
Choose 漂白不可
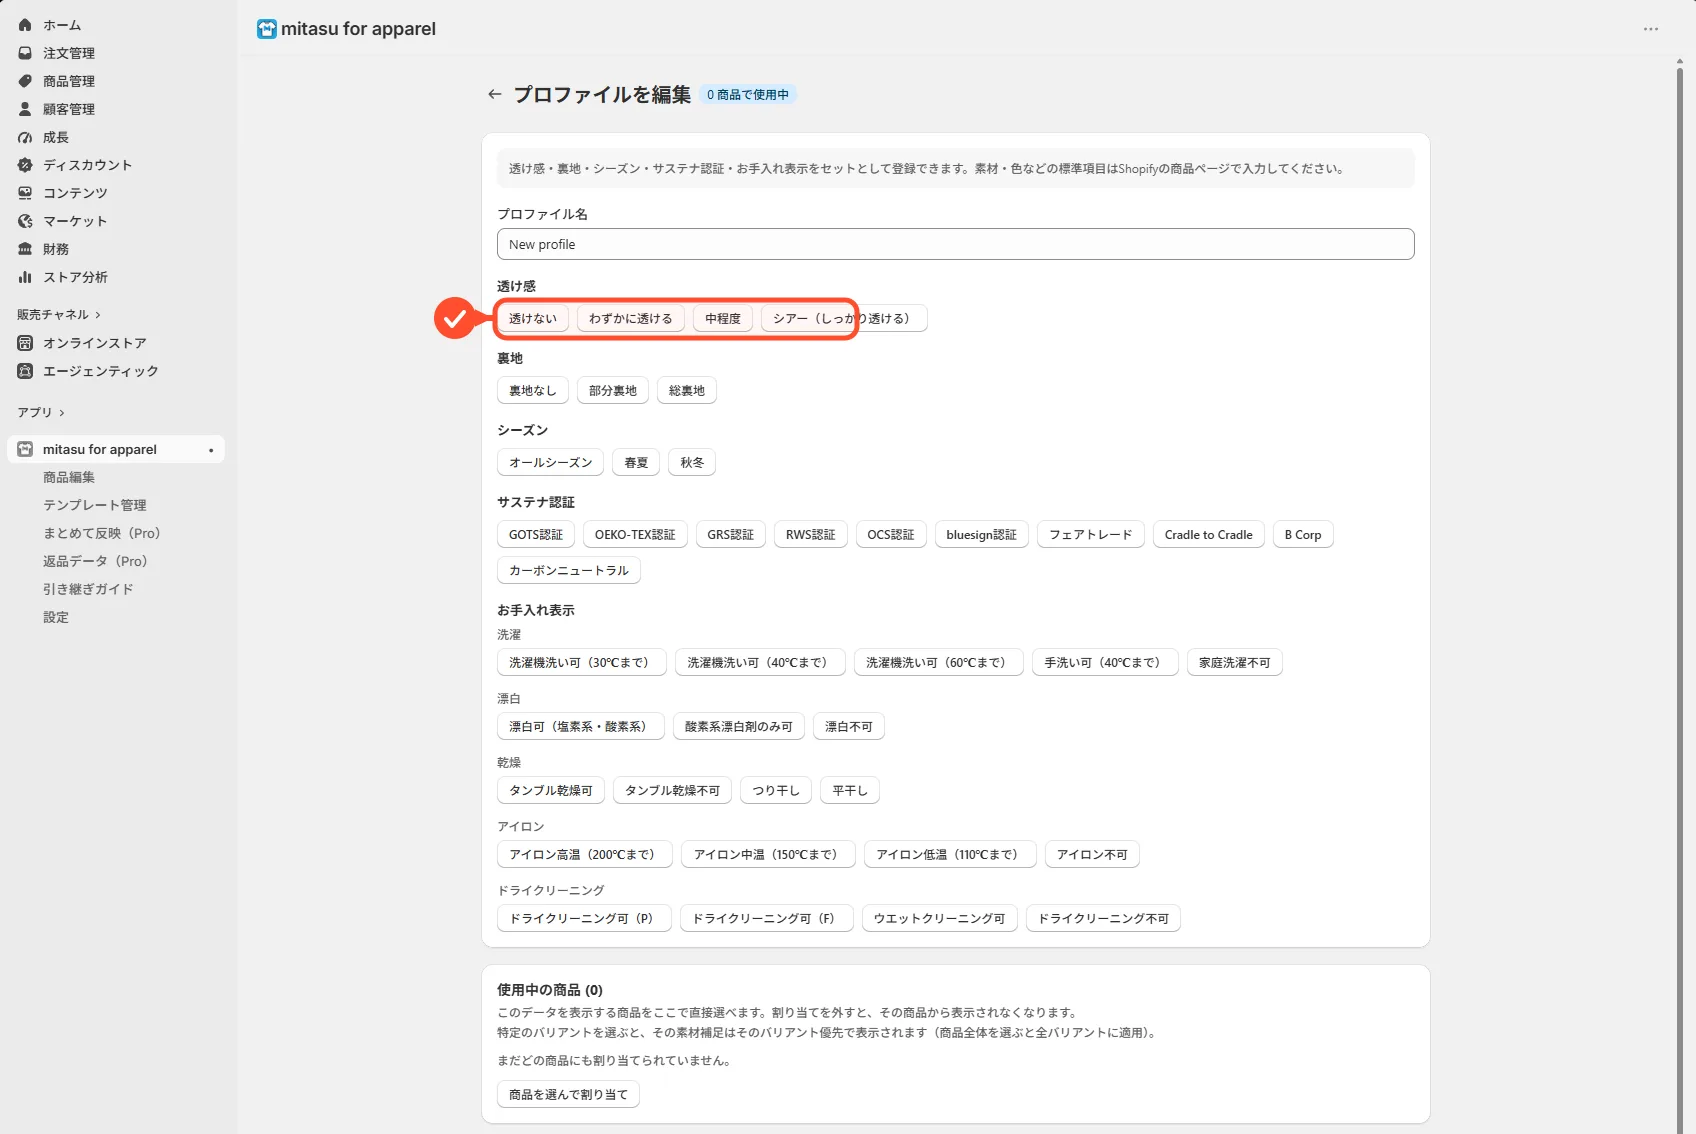tap(849, 727)
